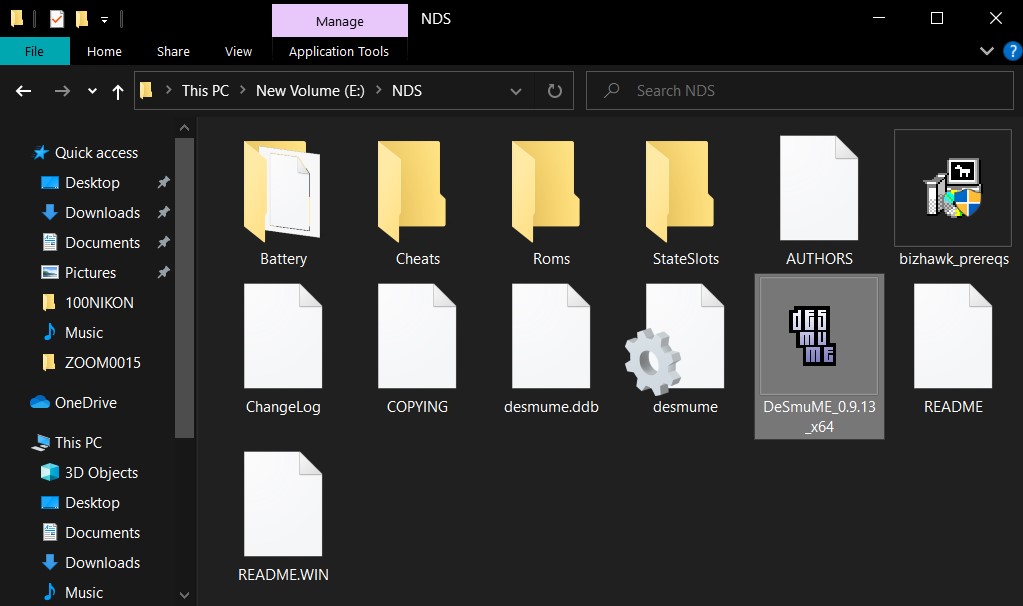1023x606 pixels.
Task: Expand address bar history dropdown
Action: pyautogui.click(x=516, y=91)
